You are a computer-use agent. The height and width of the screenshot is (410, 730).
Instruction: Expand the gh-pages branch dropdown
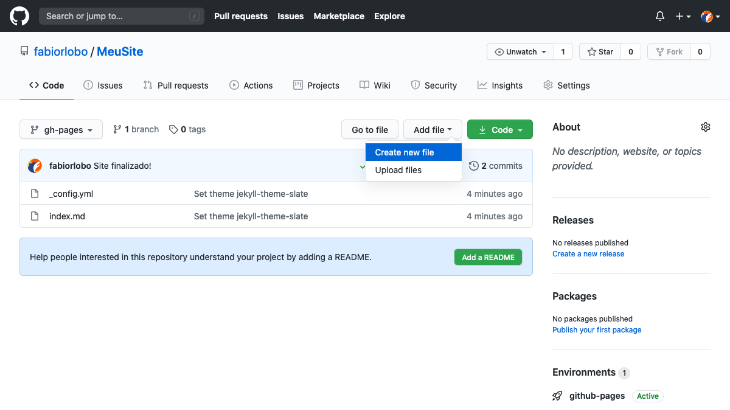pos(61,129)
